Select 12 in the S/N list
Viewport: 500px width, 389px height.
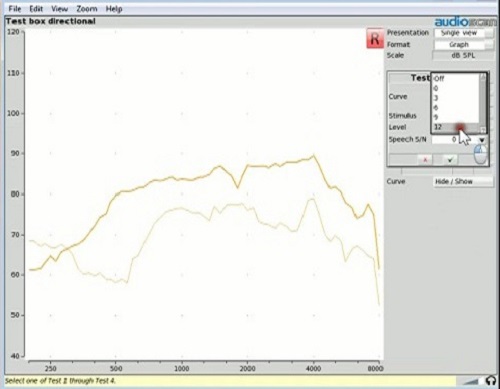click(456, 127)
